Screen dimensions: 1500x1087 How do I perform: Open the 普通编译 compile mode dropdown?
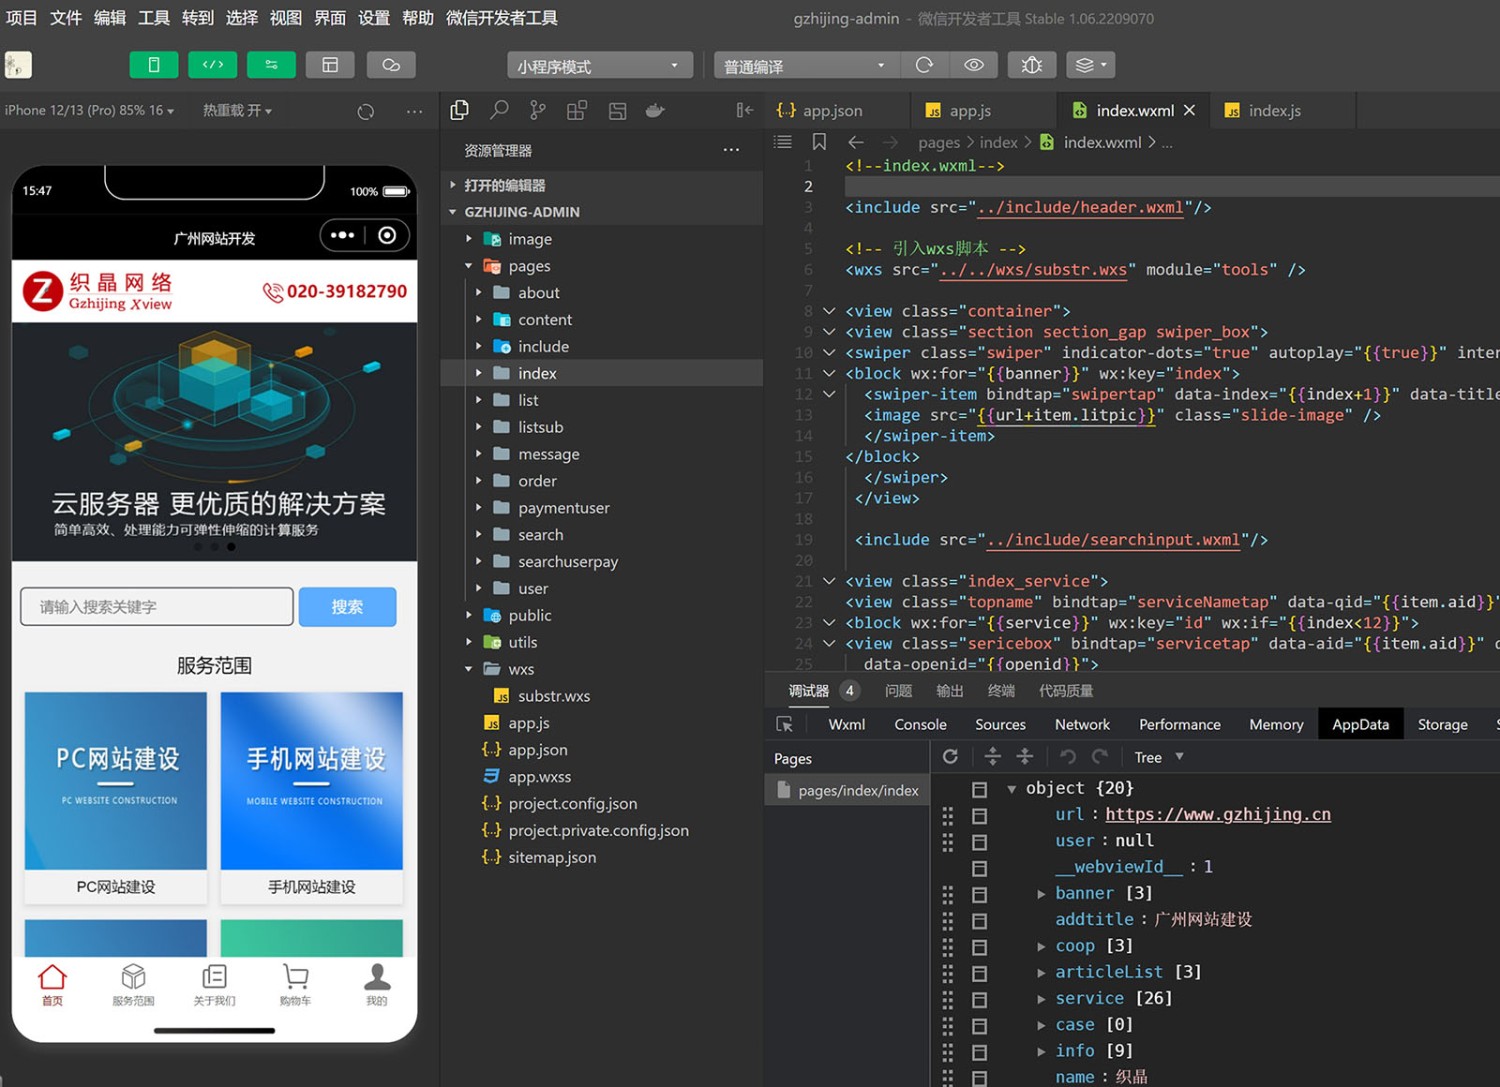805,66
